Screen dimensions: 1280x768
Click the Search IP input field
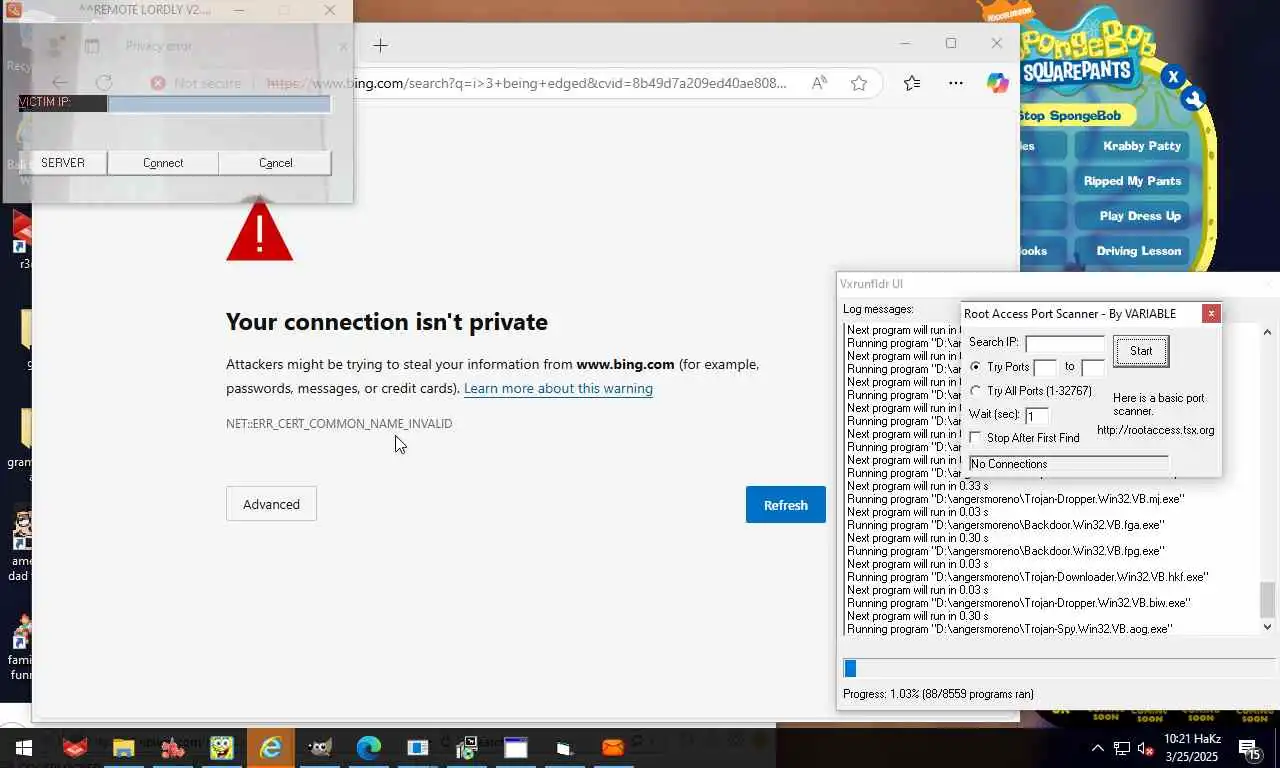(x=1065, y=344)
